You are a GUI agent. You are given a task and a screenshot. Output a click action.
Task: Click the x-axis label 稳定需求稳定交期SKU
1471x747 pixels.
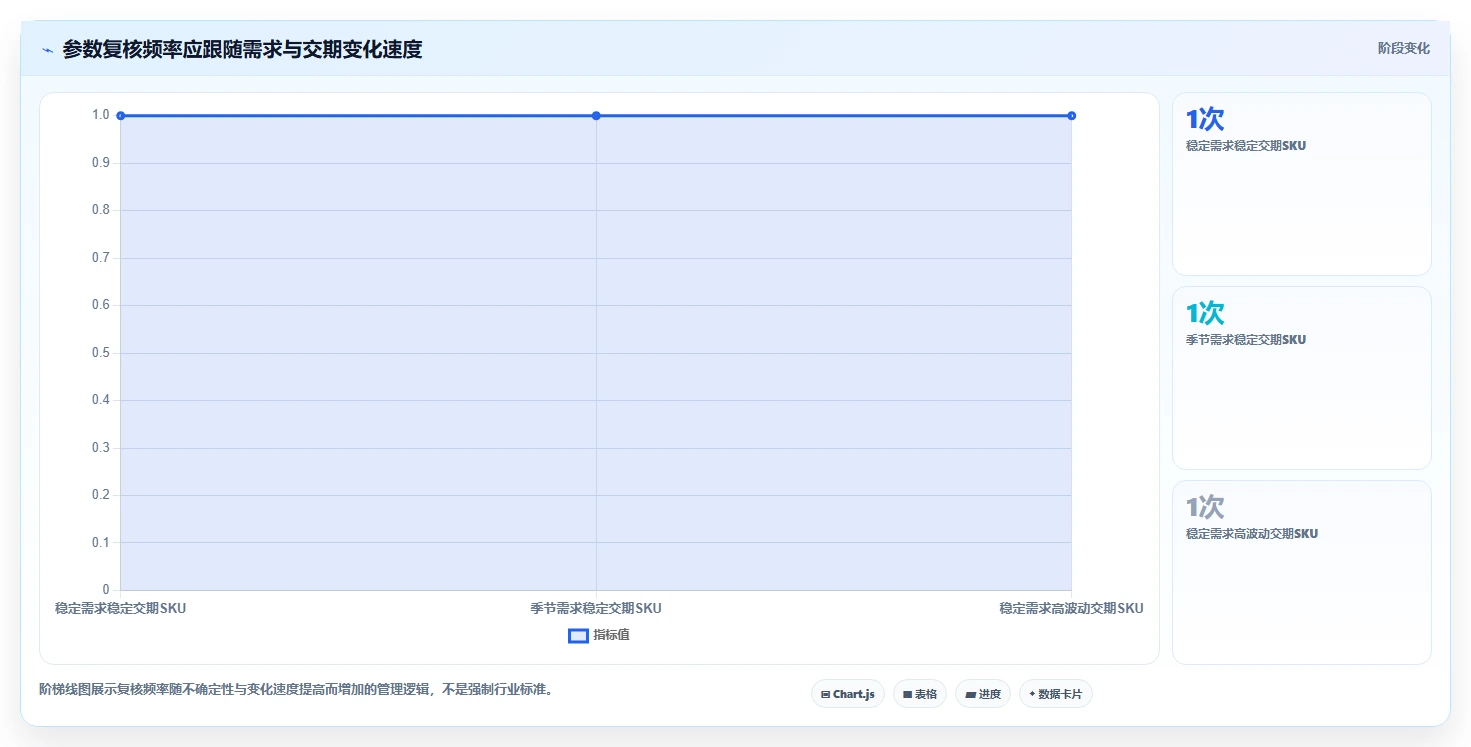120,608
